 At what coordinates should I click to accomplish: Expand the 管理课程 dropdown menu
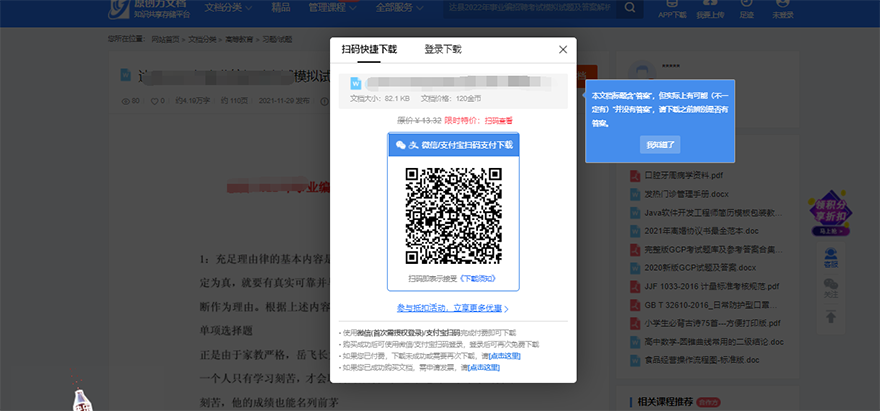click(x=332, y=8)
